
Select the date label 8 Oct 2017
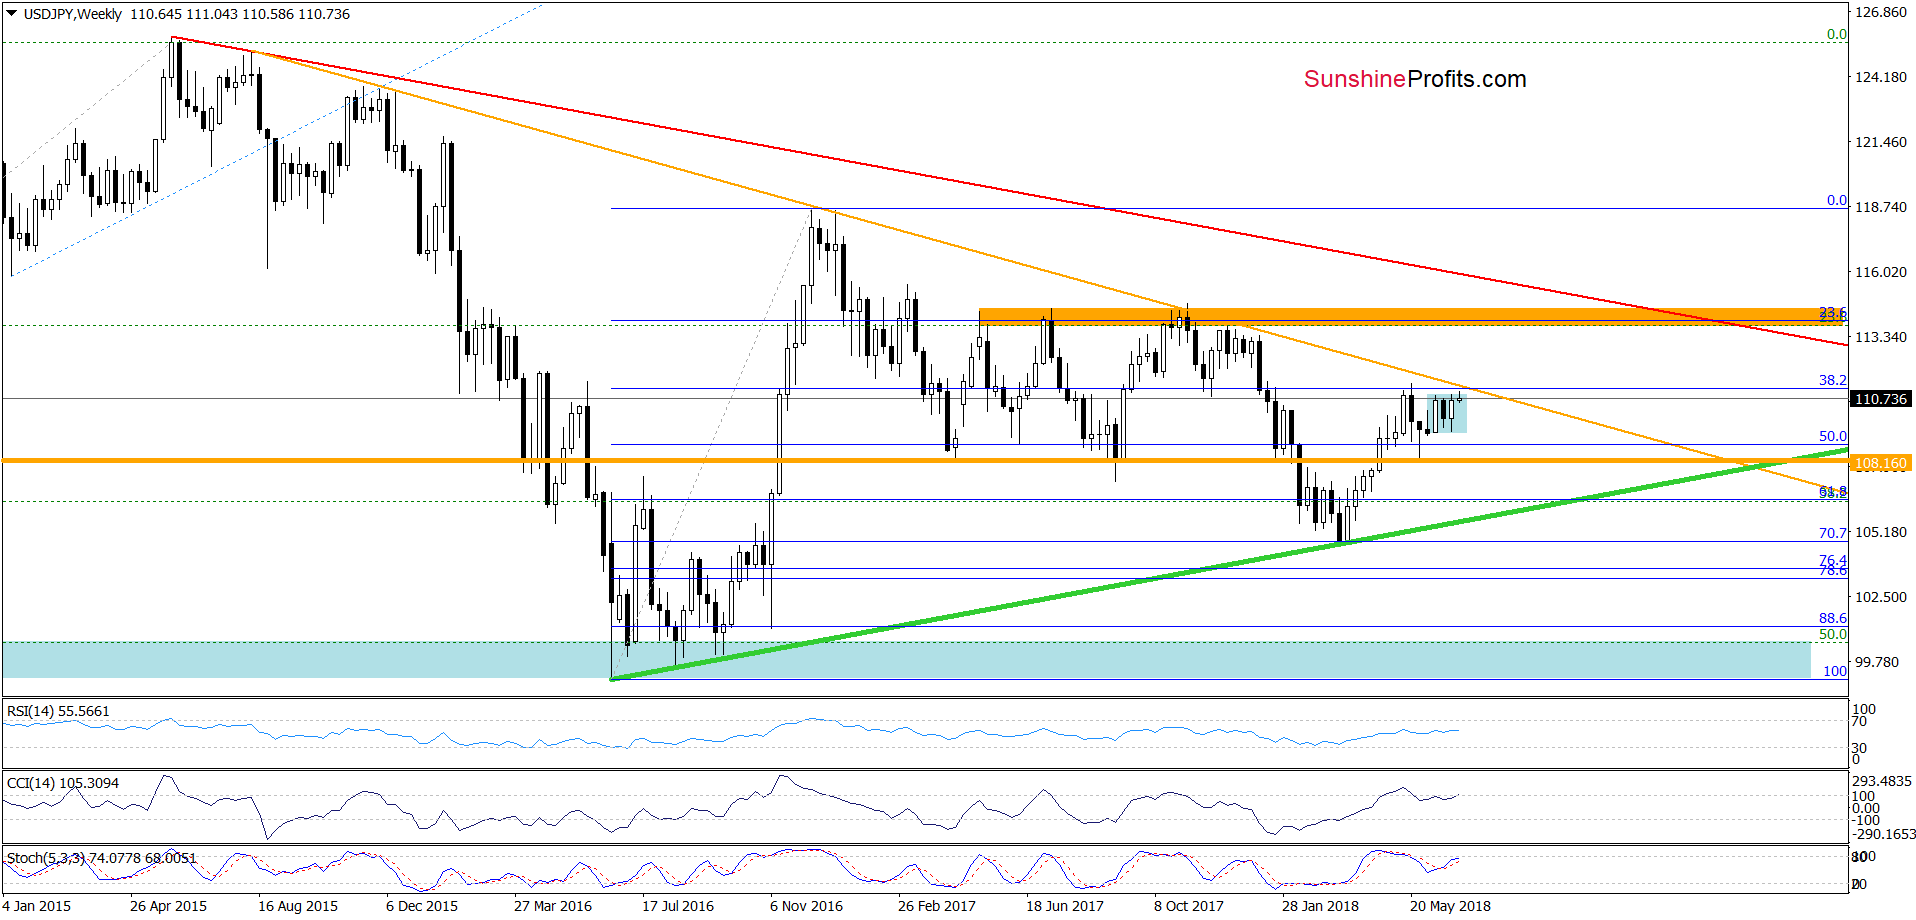(1189, 906)
